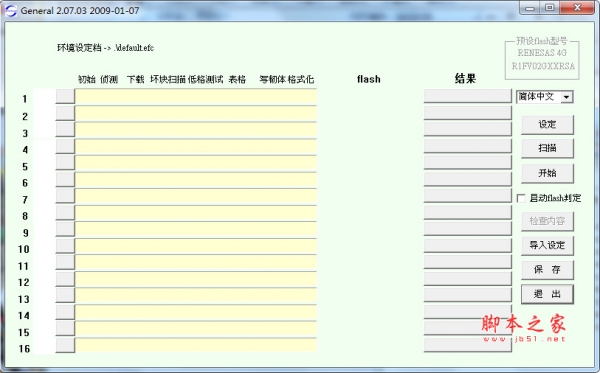
Task: Click the 保存 save button
Action: coord(547,270)
